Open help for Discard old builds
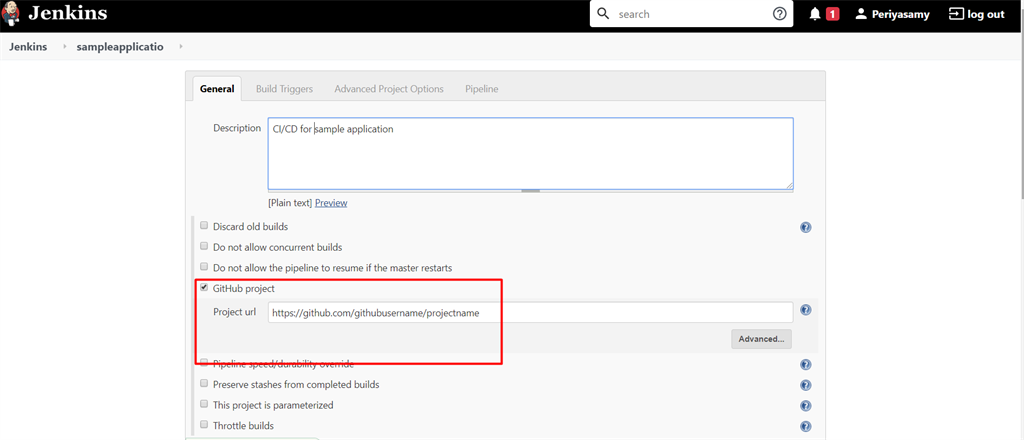Screen dimensions: 1024x440 (x=805, y=227)
